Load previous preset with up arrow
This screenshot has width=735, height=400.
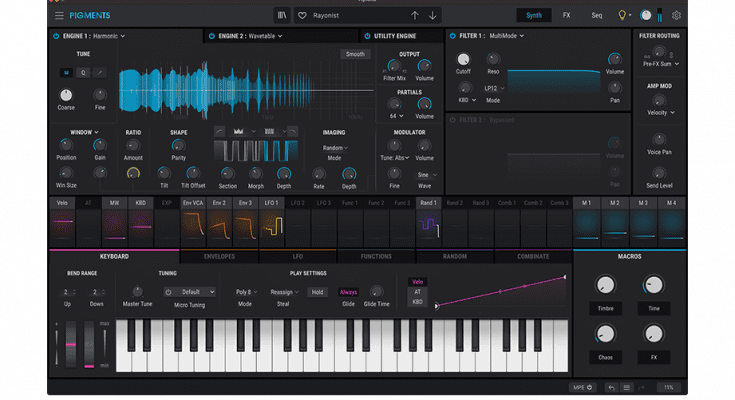coord(415,16)
